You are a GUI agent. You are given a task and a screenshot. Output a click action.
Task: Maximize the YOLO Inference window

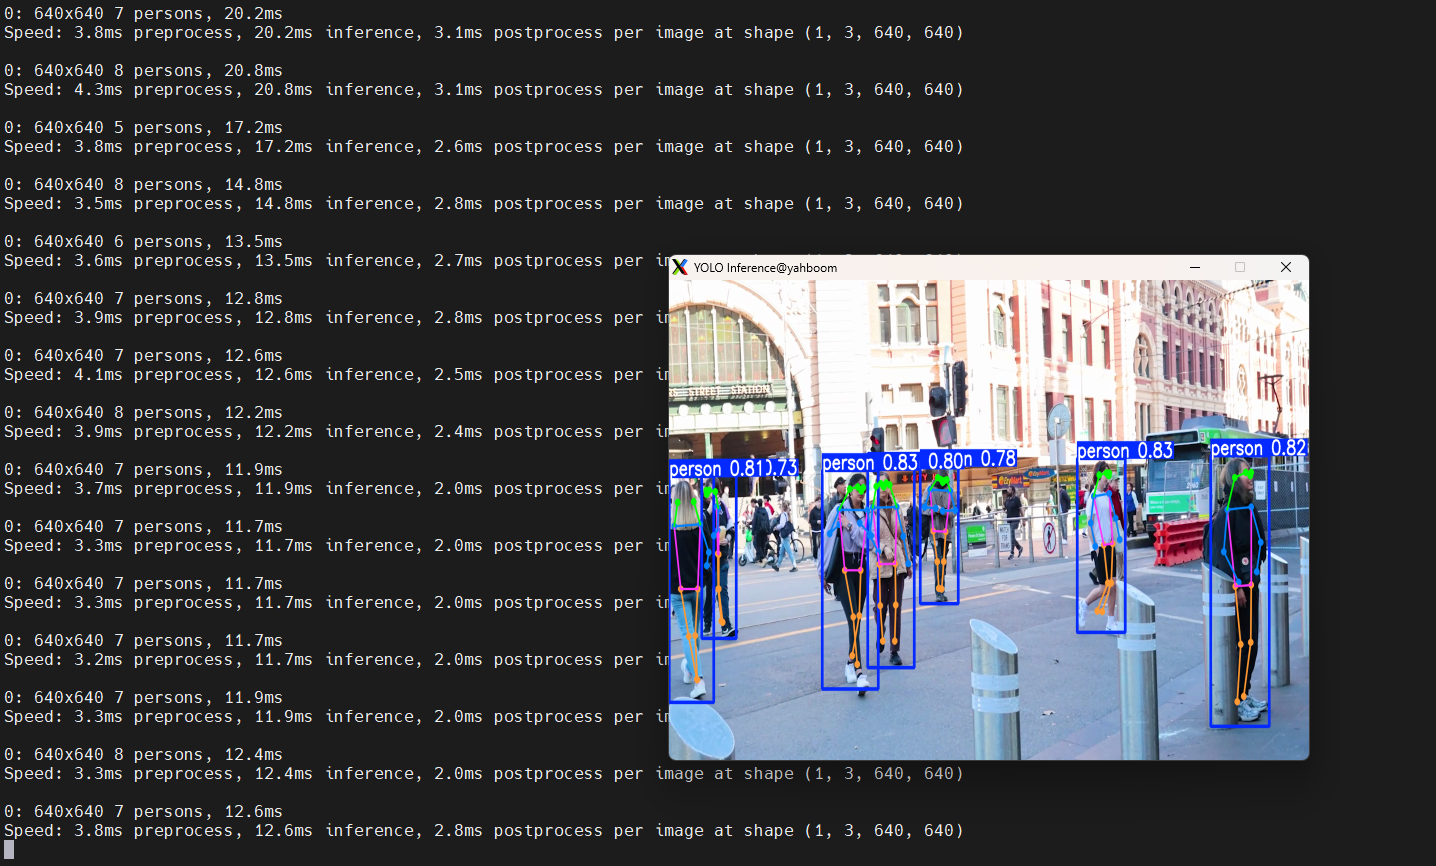pos(1240,267)
